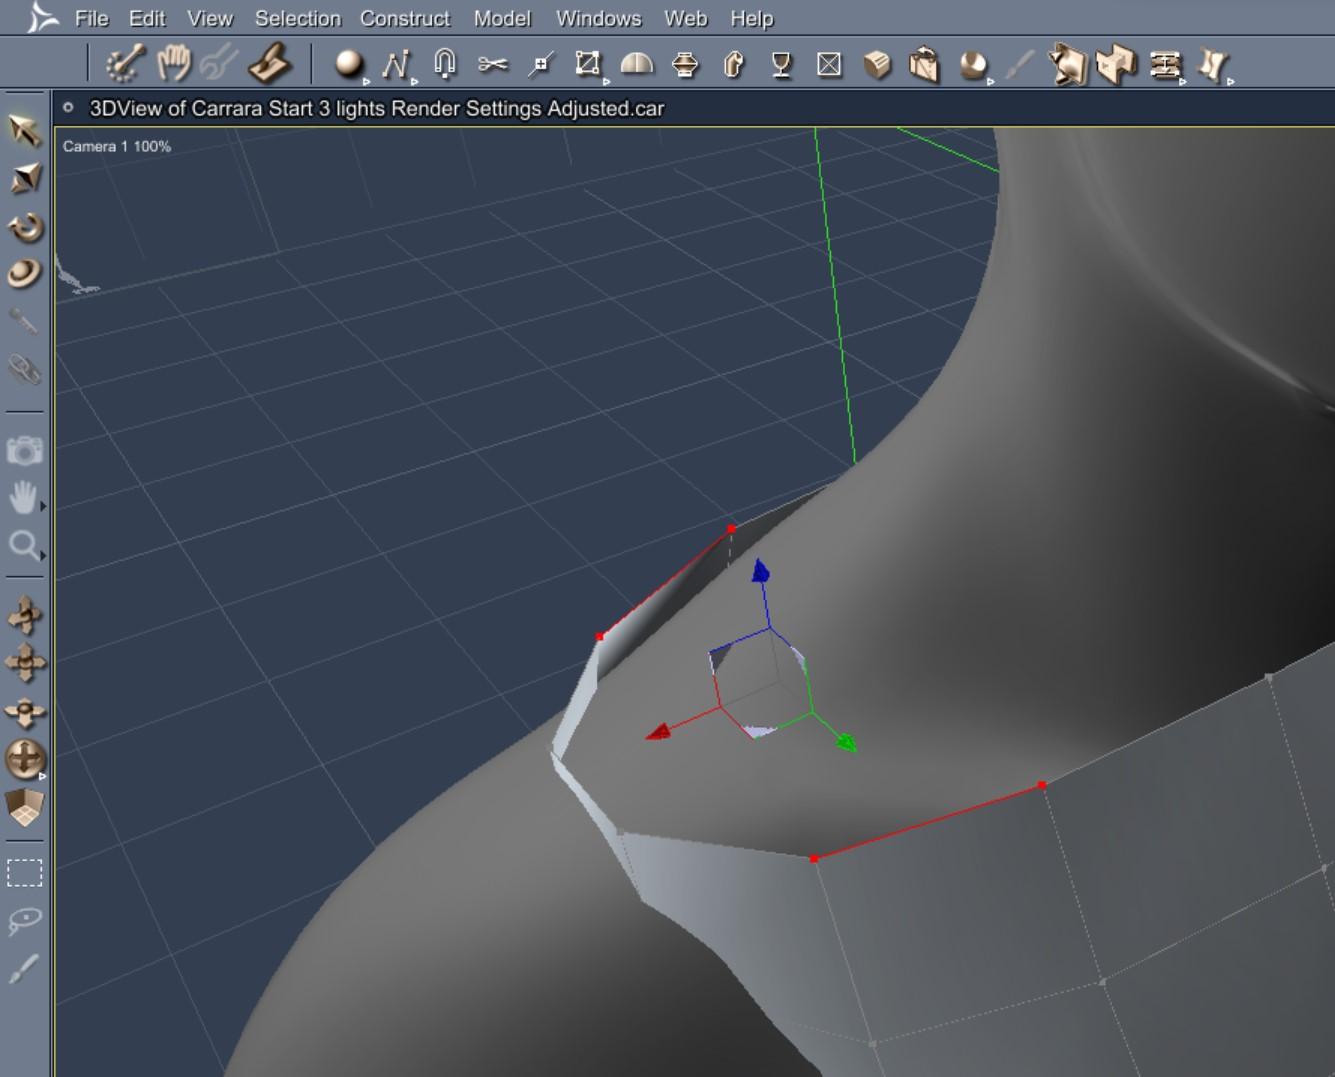Screen dimensions: 1335x1077
Task: Click the small circle left of 3DView title
Action: coord(68,107)
